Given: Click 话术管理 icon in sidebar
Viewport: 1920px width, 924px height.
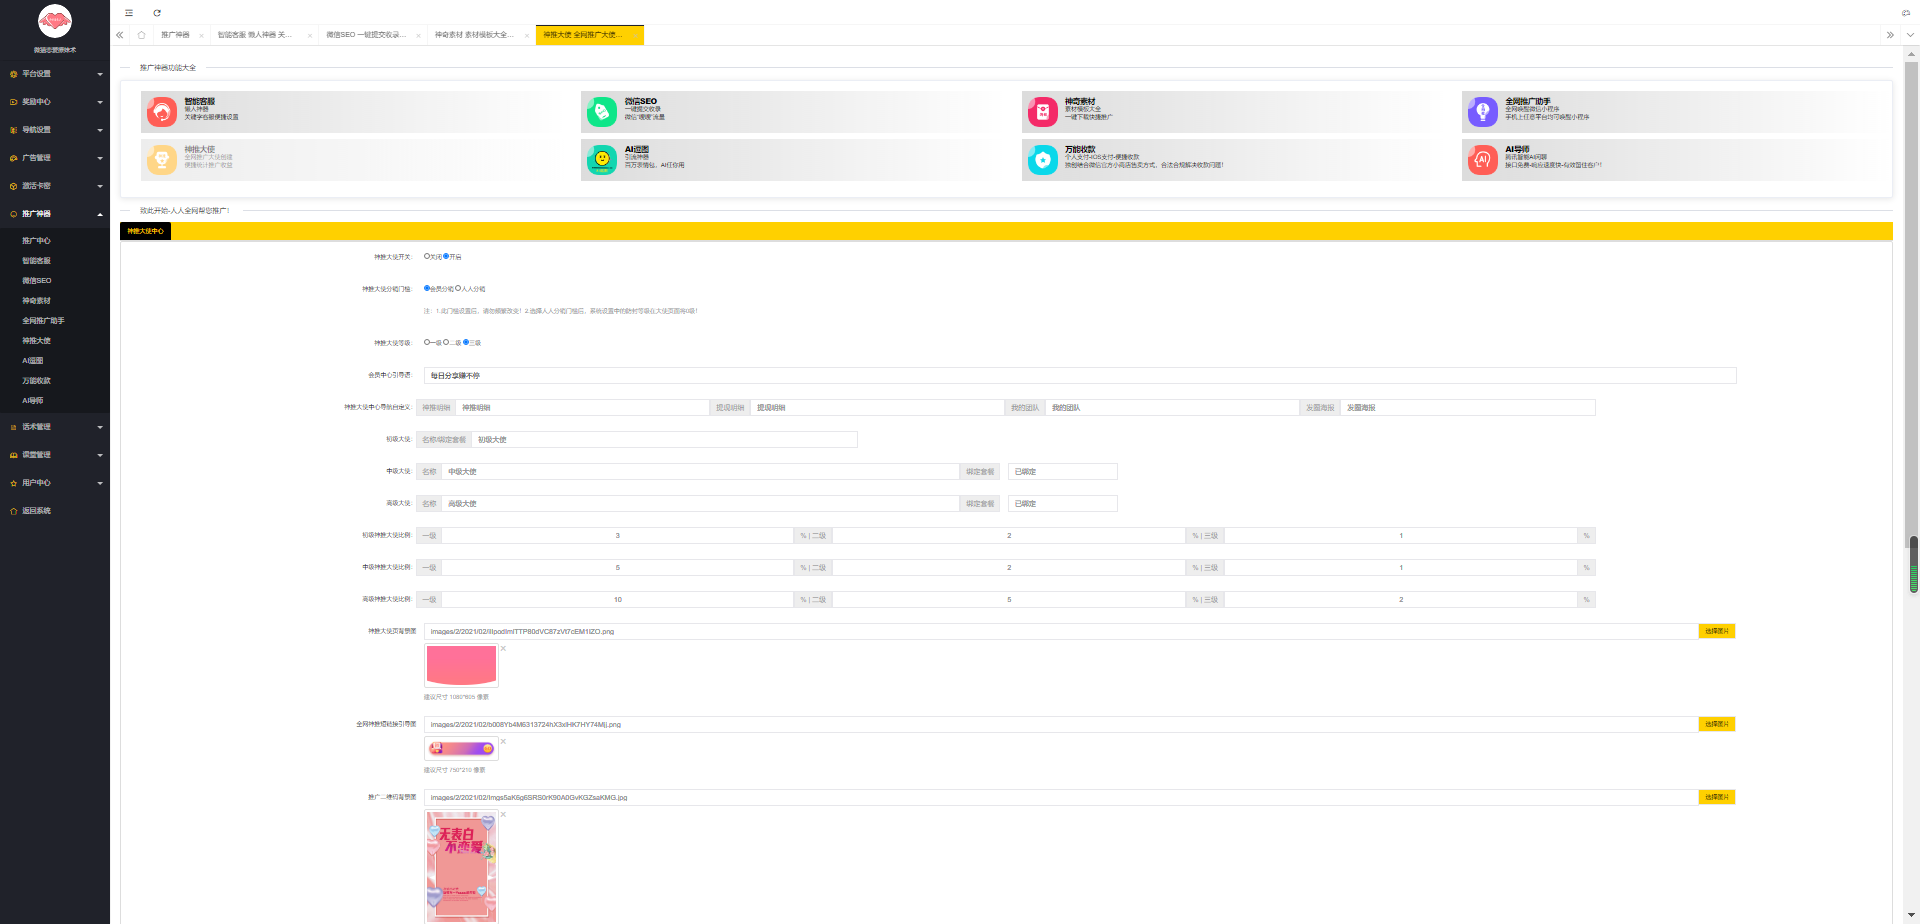Looking at the screenshot, I should pyautogui.click(x=13, y=427).
